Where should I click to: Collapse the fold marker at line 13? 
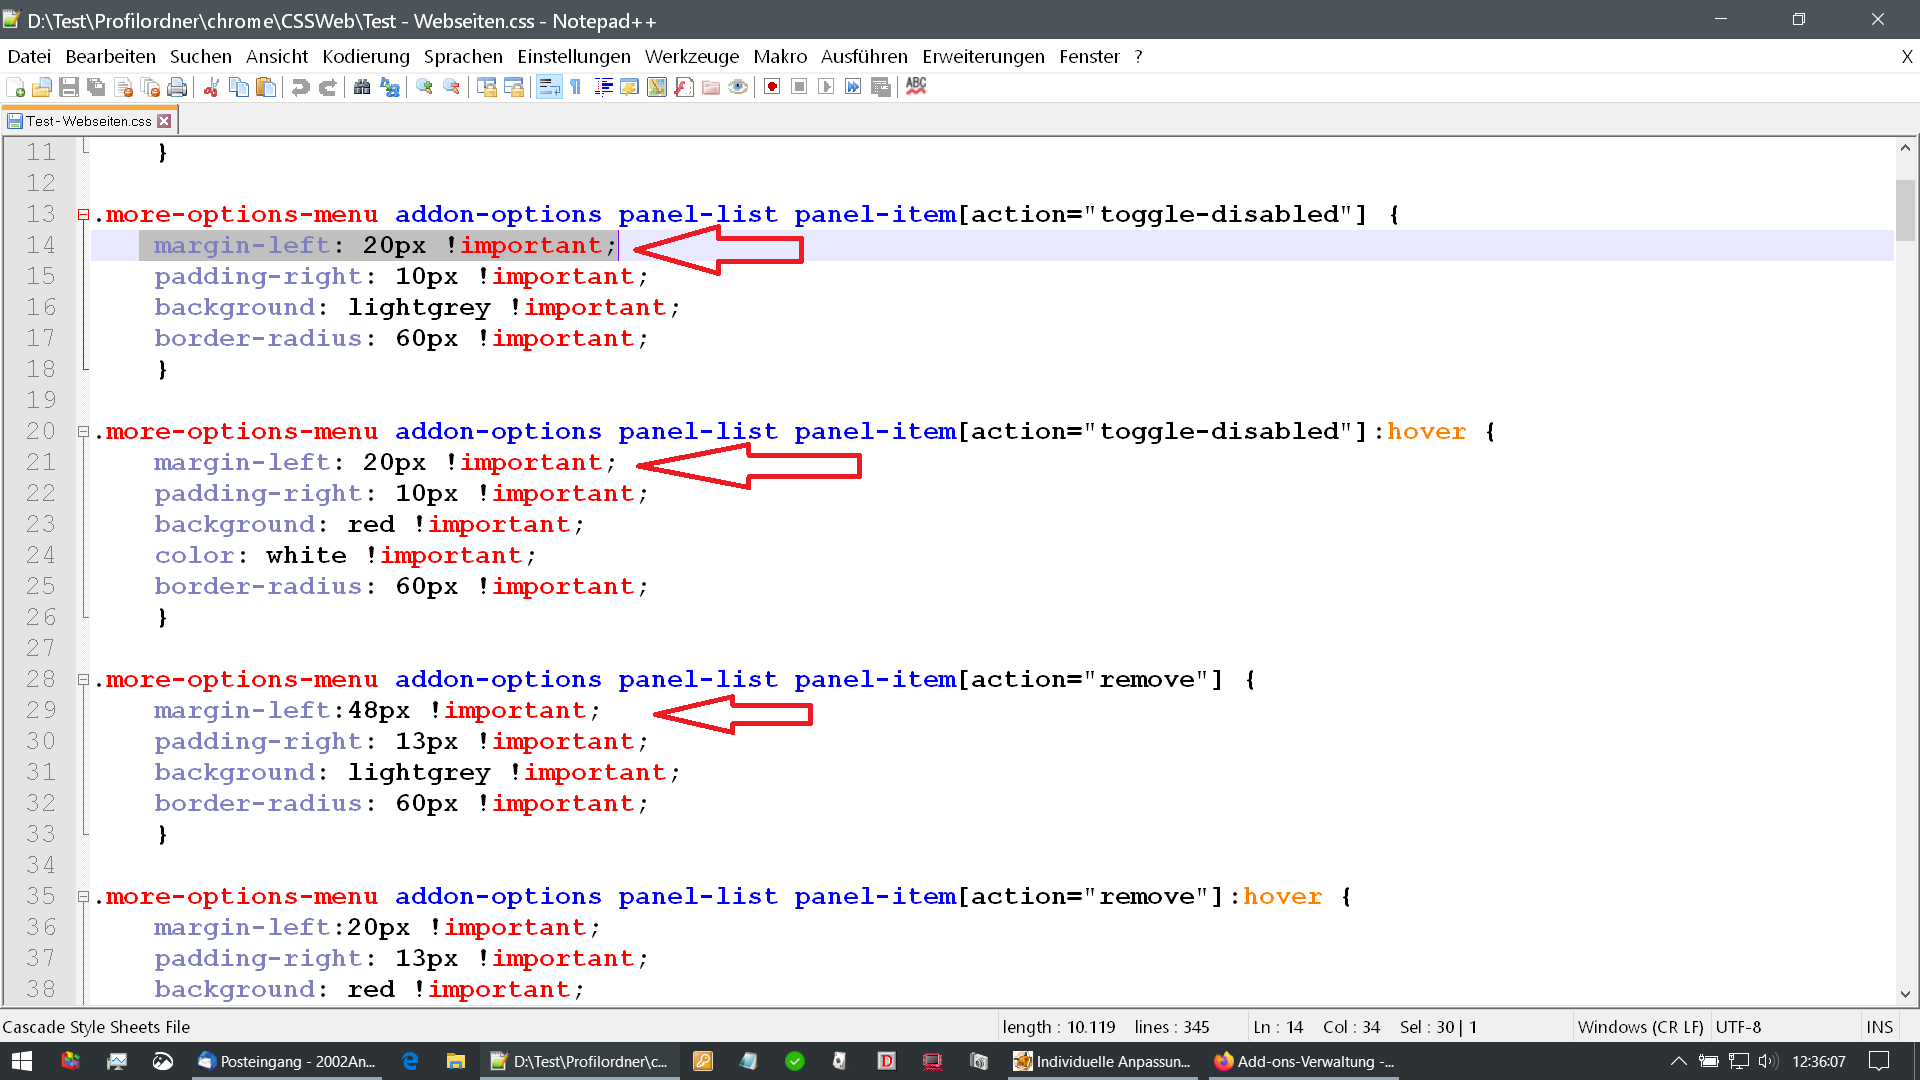[x=84, y=214]
